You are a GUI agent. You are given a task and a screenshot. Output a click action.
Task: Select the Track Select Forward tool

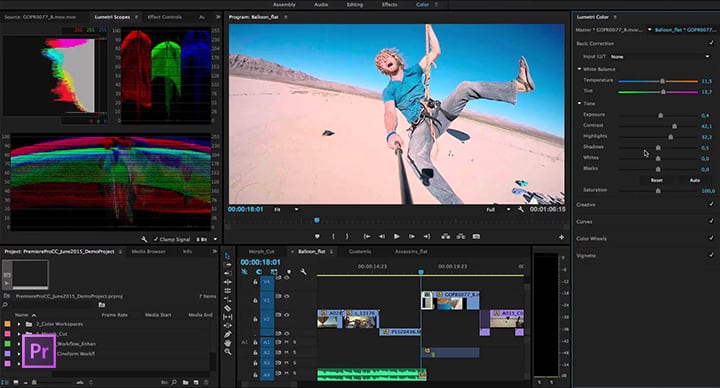coord(227,264)
